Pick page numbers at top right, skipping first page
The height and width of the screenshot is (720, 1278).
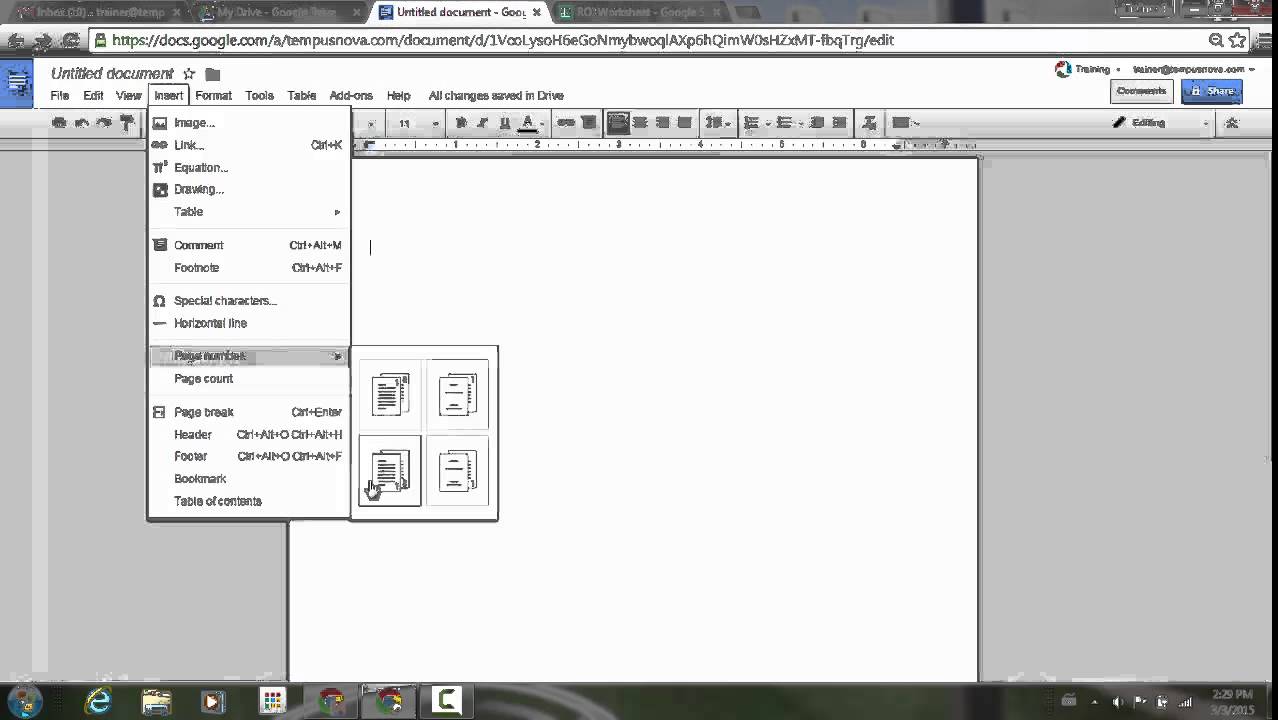458,395
